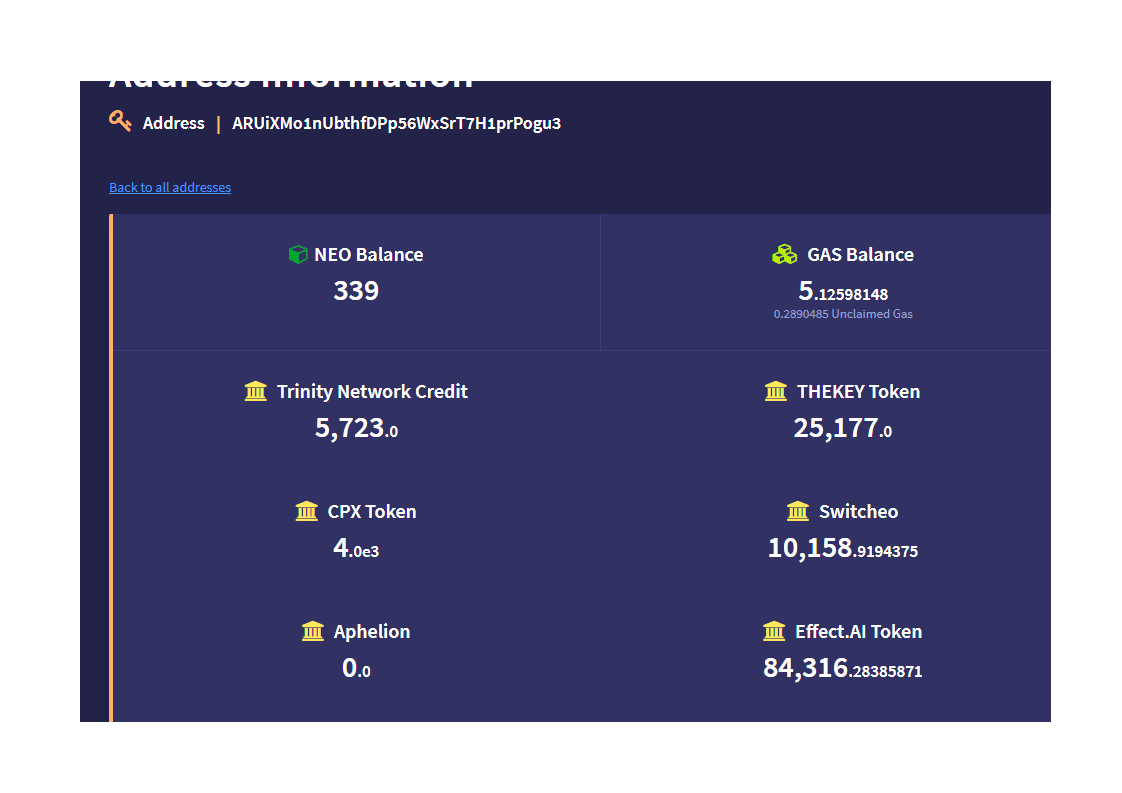Click the Trinity Network Credit amount 5,723.0

356,428
